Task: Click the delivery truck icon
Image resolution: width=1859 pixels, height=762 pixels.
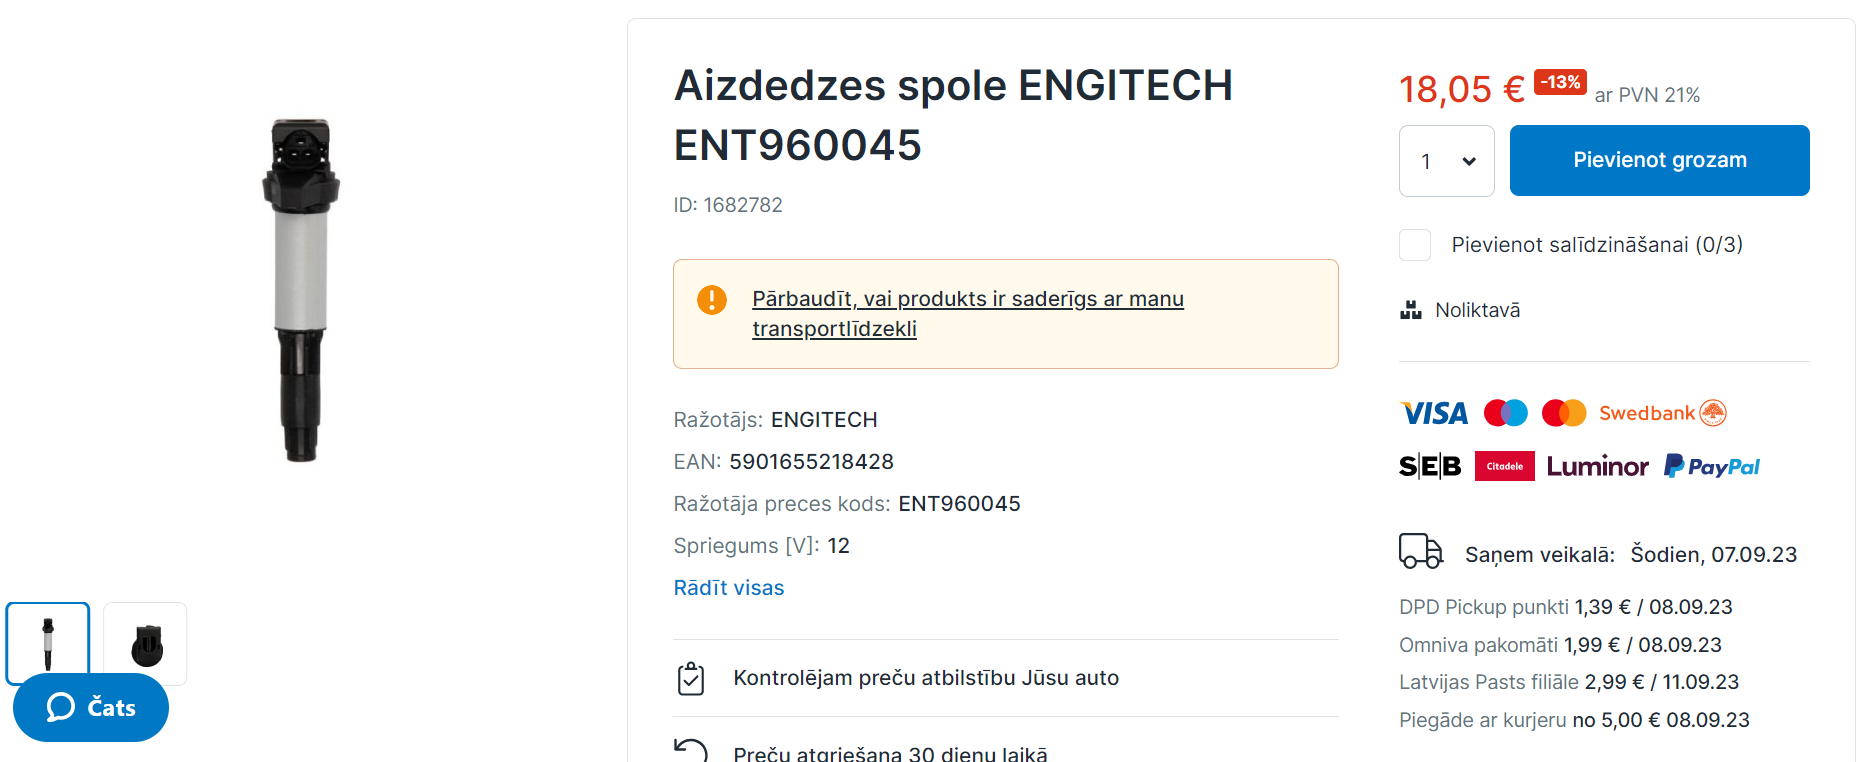Action: coord(1420,551)
